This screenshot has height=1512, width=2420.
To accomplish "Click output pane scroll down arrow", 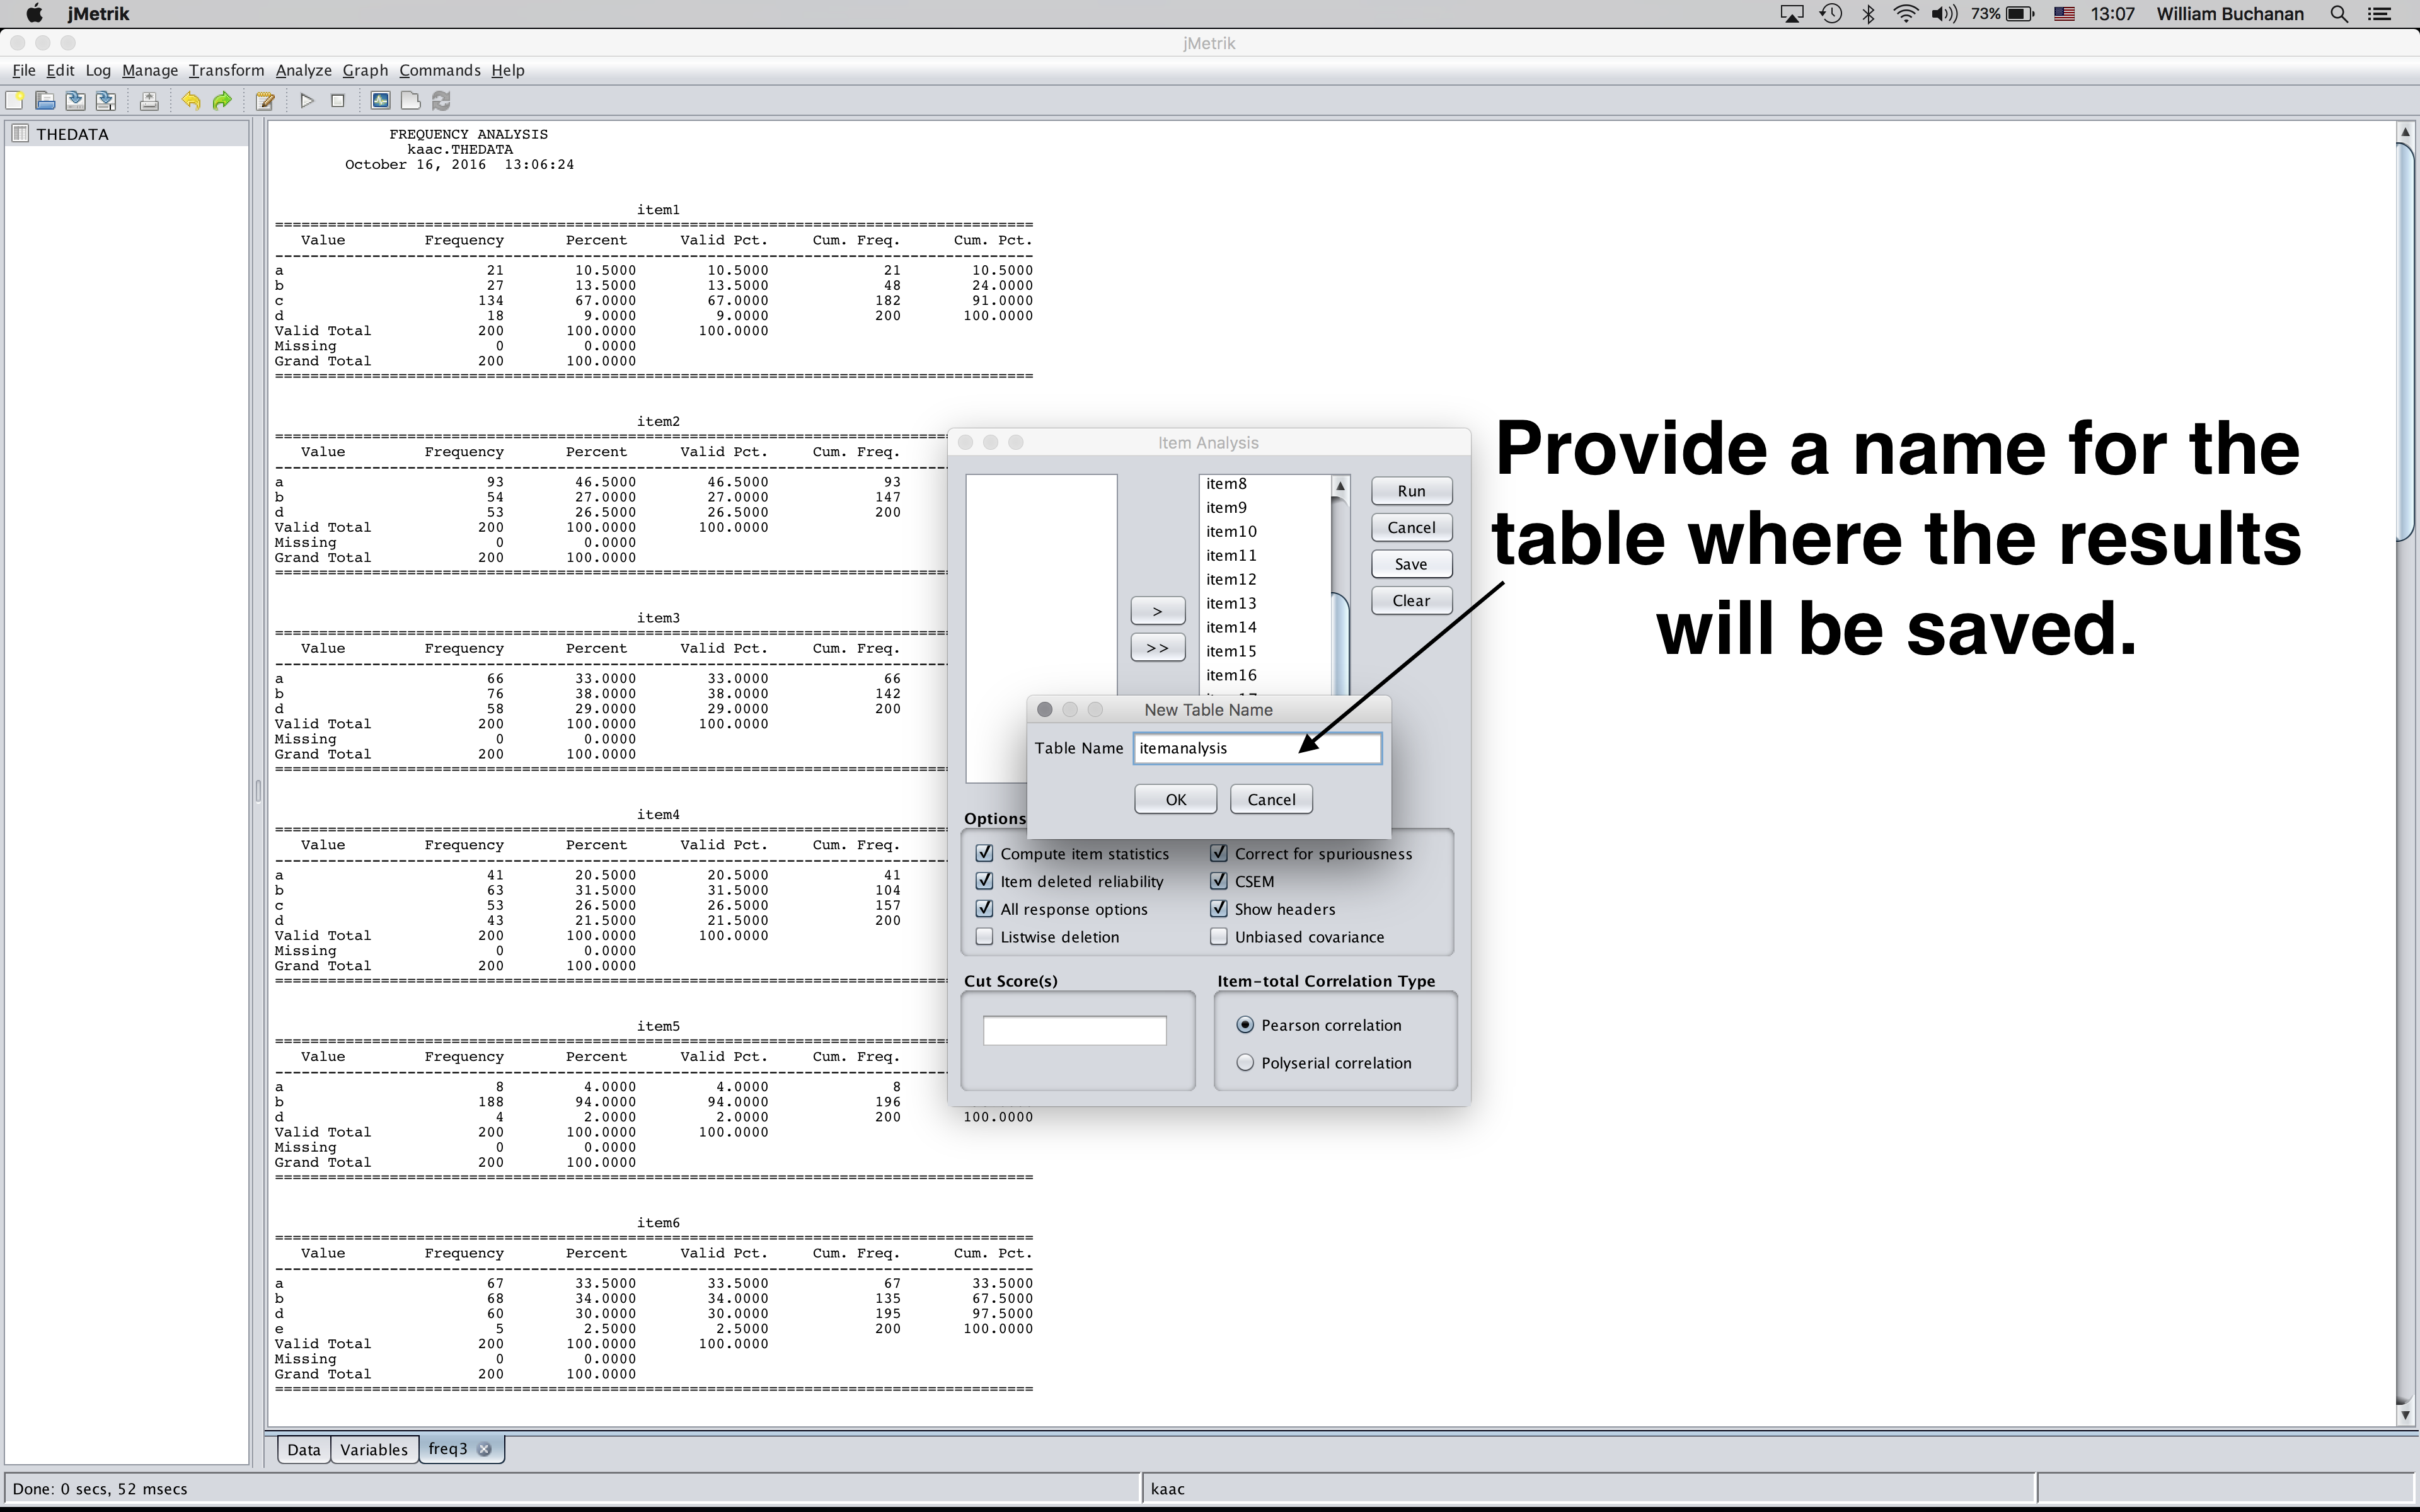I will pos(2405,1414).
